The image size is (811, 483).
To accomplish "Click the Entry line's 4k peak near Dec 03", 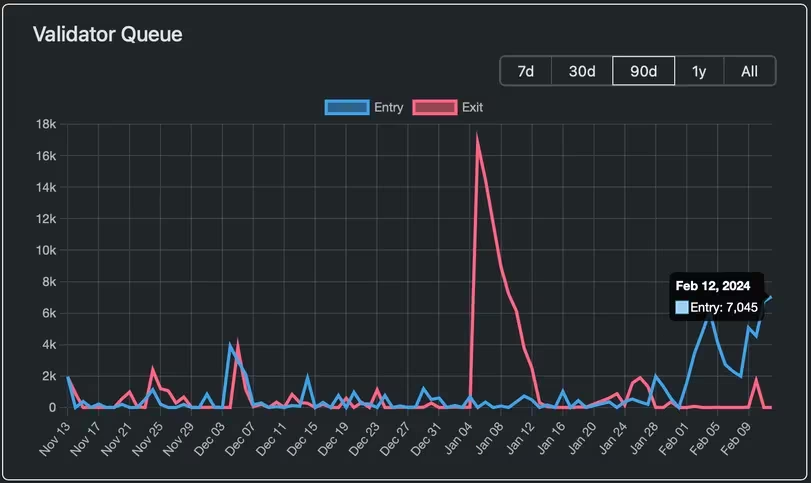I will click(x=231, y=346).
